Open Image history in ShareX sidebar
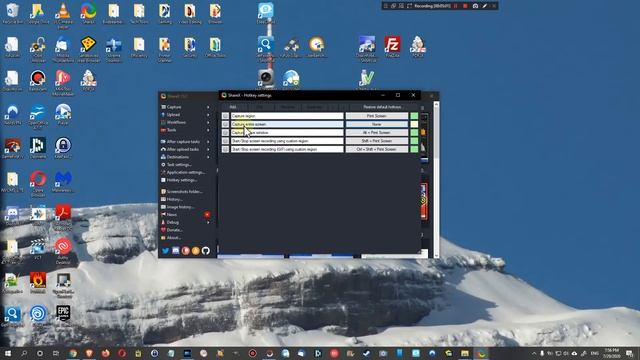The height and width of the screenshot is (360, 640). click(x=180, y=207)
